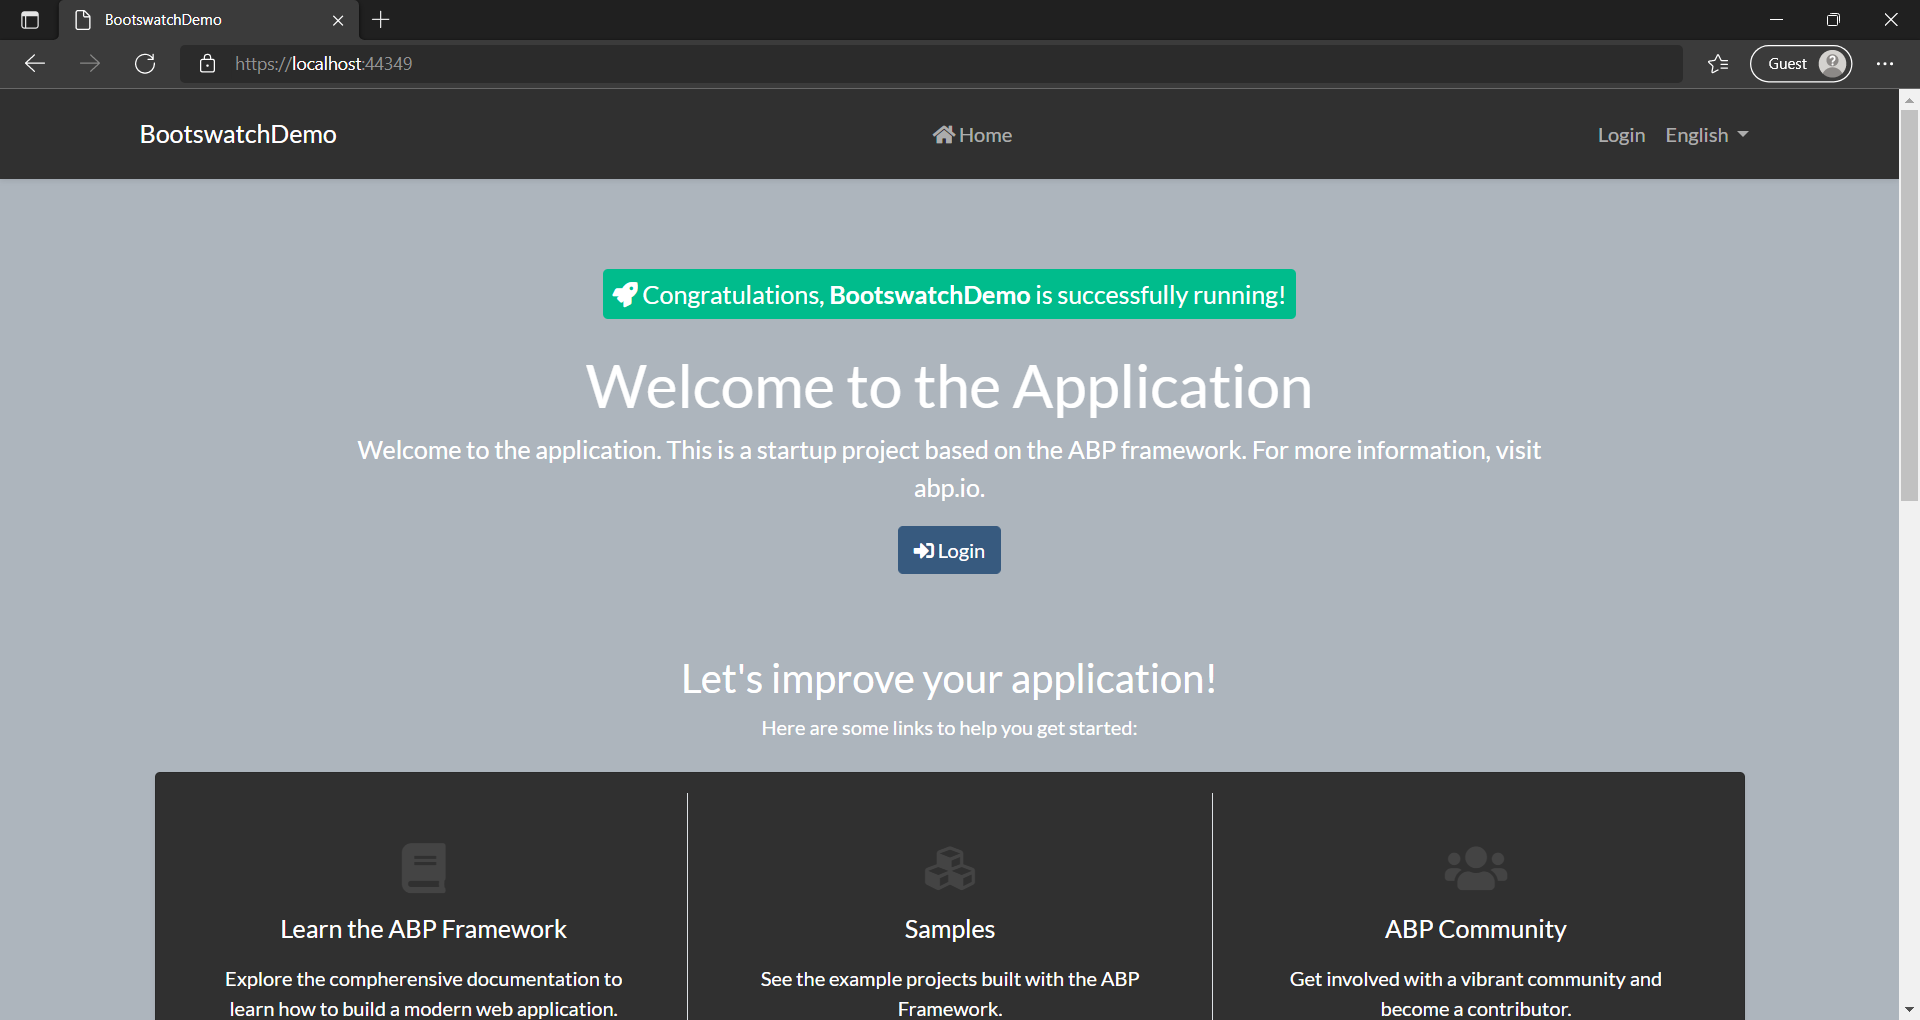Screen dimensions: 1920x1020
Task: Go to Home in the navbar
Action: click(x=972, y=135)
